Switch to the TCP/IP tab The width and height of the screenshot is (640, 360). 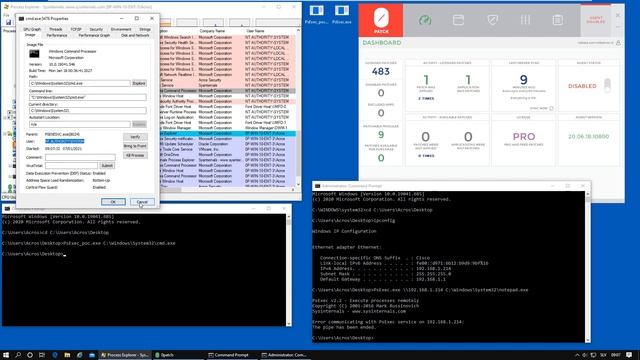(x=76, y=29)
